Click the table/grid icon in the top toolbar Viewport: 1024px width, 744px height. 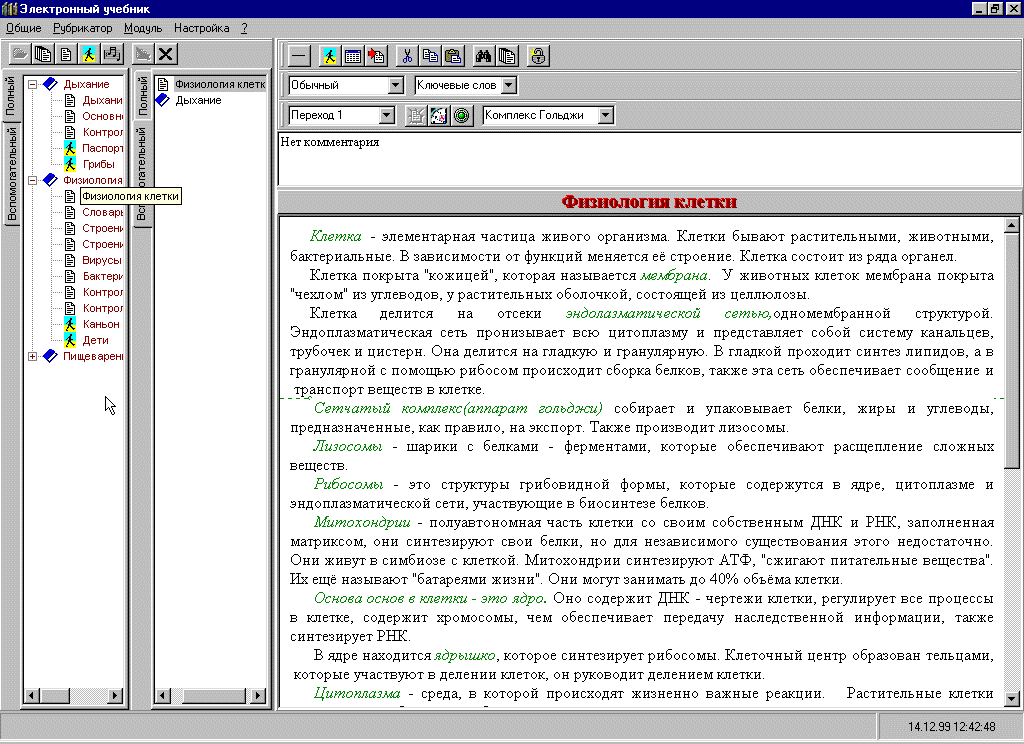(x=352, y=55)
